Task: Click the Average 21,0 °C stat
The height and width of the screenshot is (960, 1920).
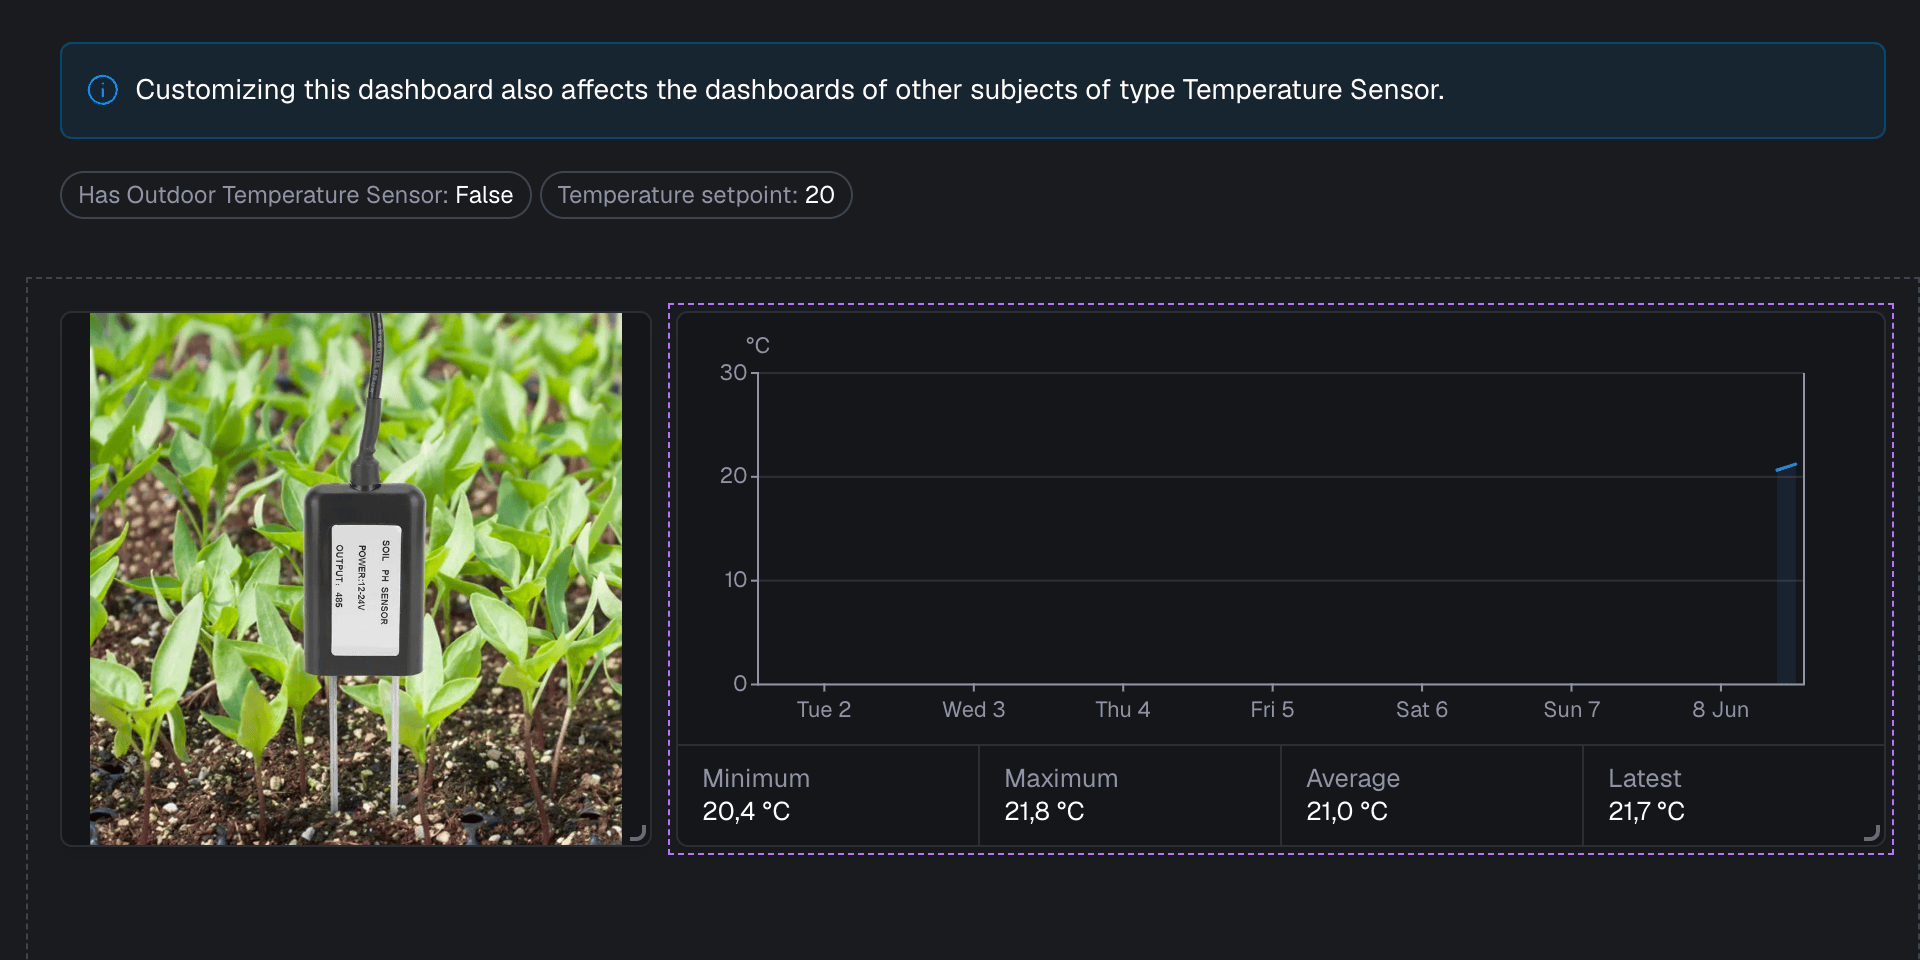Action: tap(1432, 795)
